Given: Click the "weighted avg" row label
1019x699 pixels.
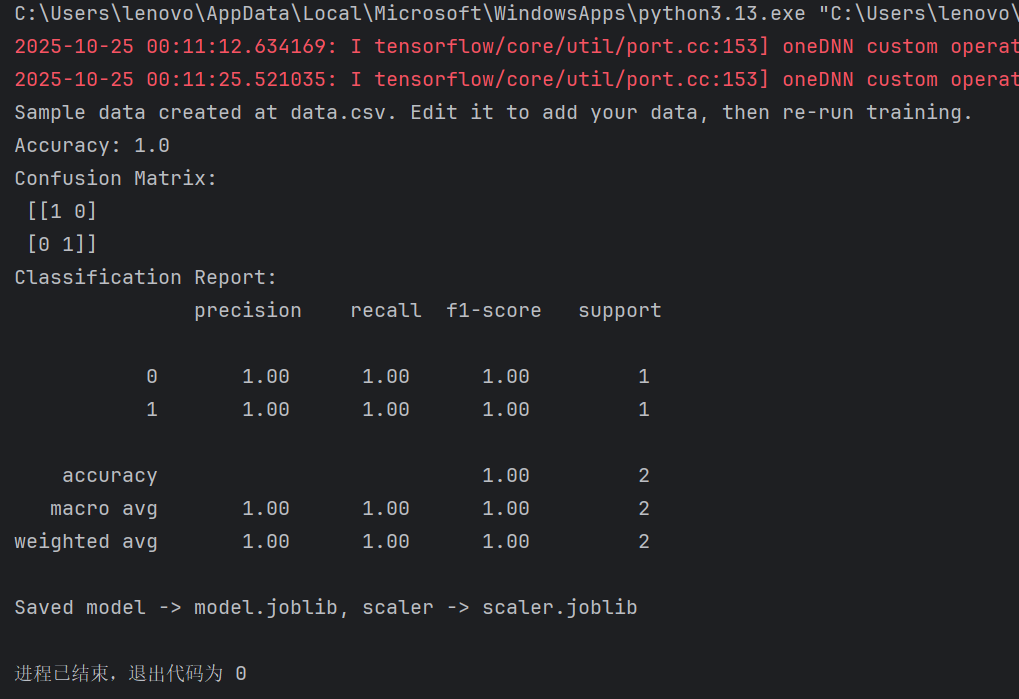Looking at the screenshot, I should 86,541.
